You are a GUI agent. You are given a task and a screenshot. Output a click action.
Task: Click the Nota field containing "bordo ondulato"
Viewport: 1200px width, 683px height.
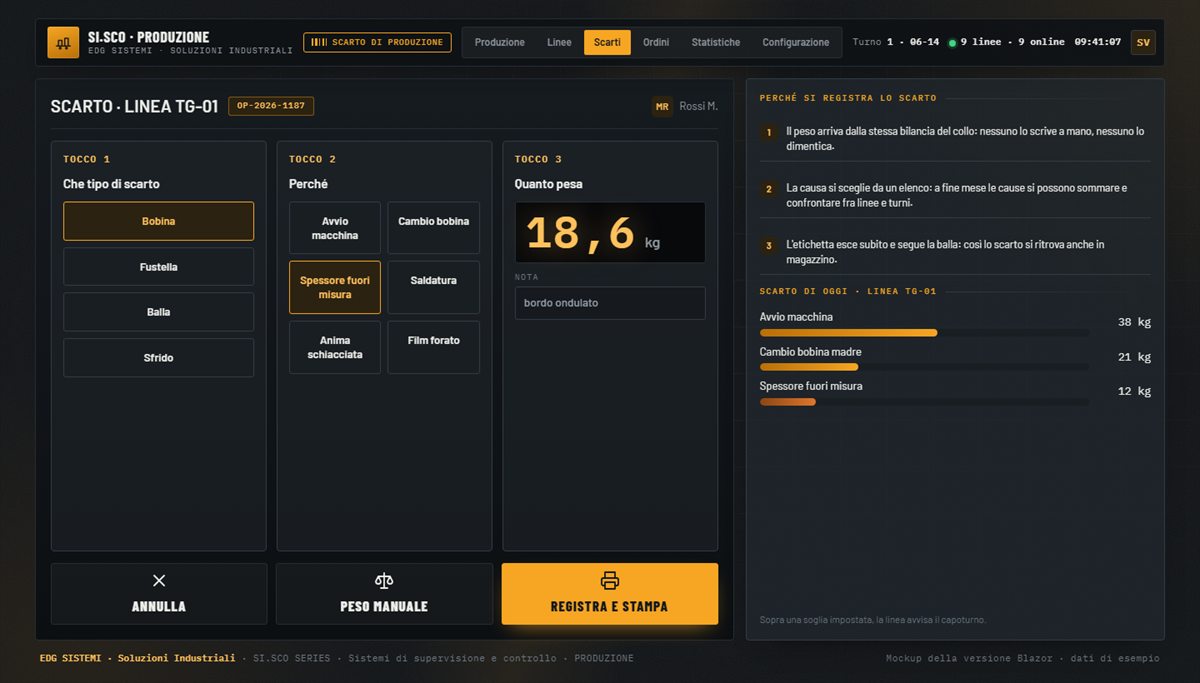pyautogui.click(x=610, y=303)
